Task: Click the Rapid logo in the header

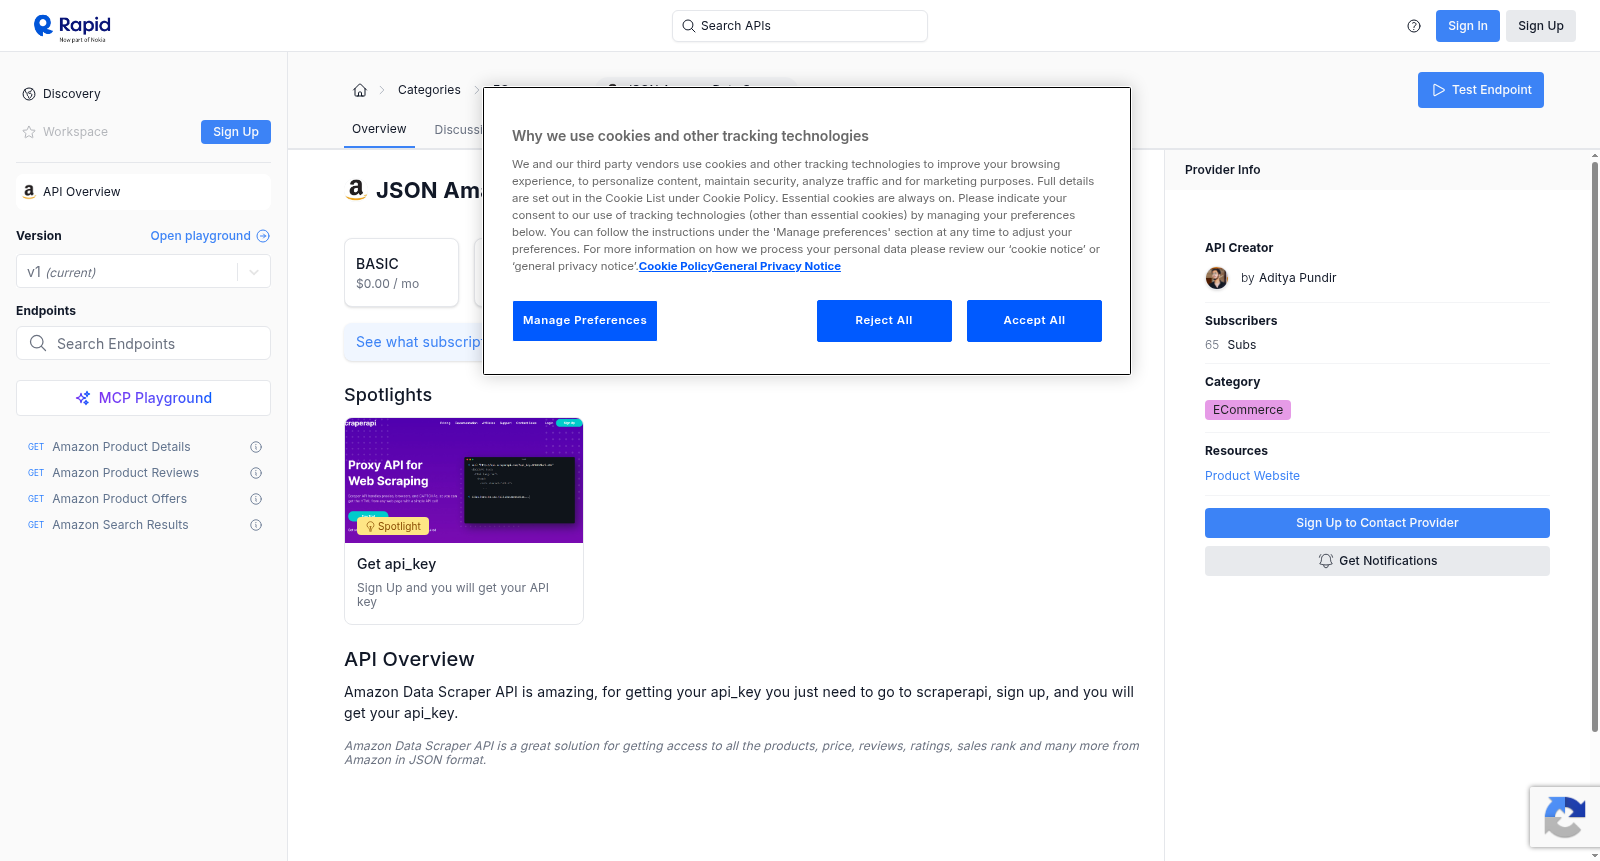Action: click(72, 27)
